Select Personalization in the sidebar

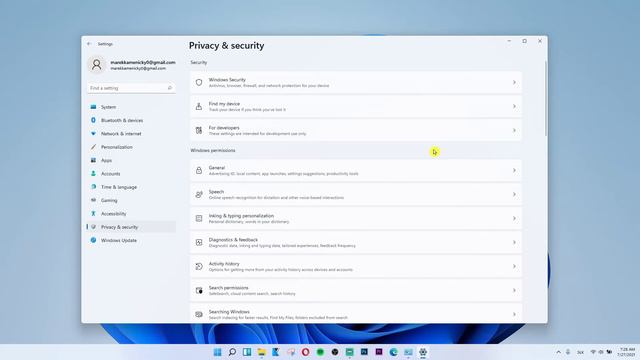(x=131, y=147)
